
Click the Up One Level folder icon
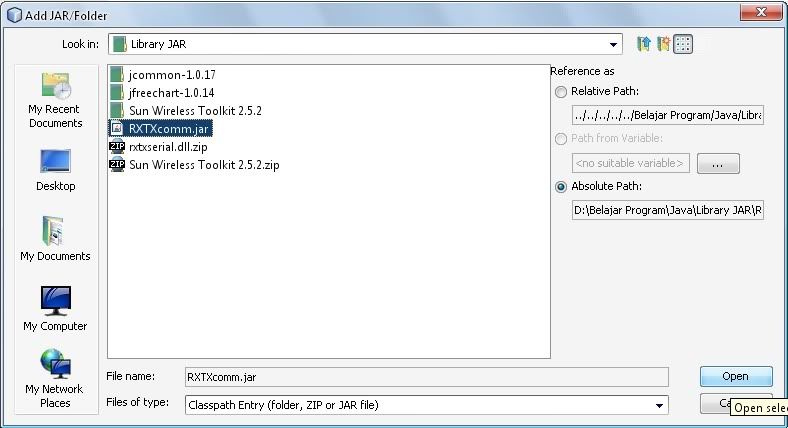point(644,44)
